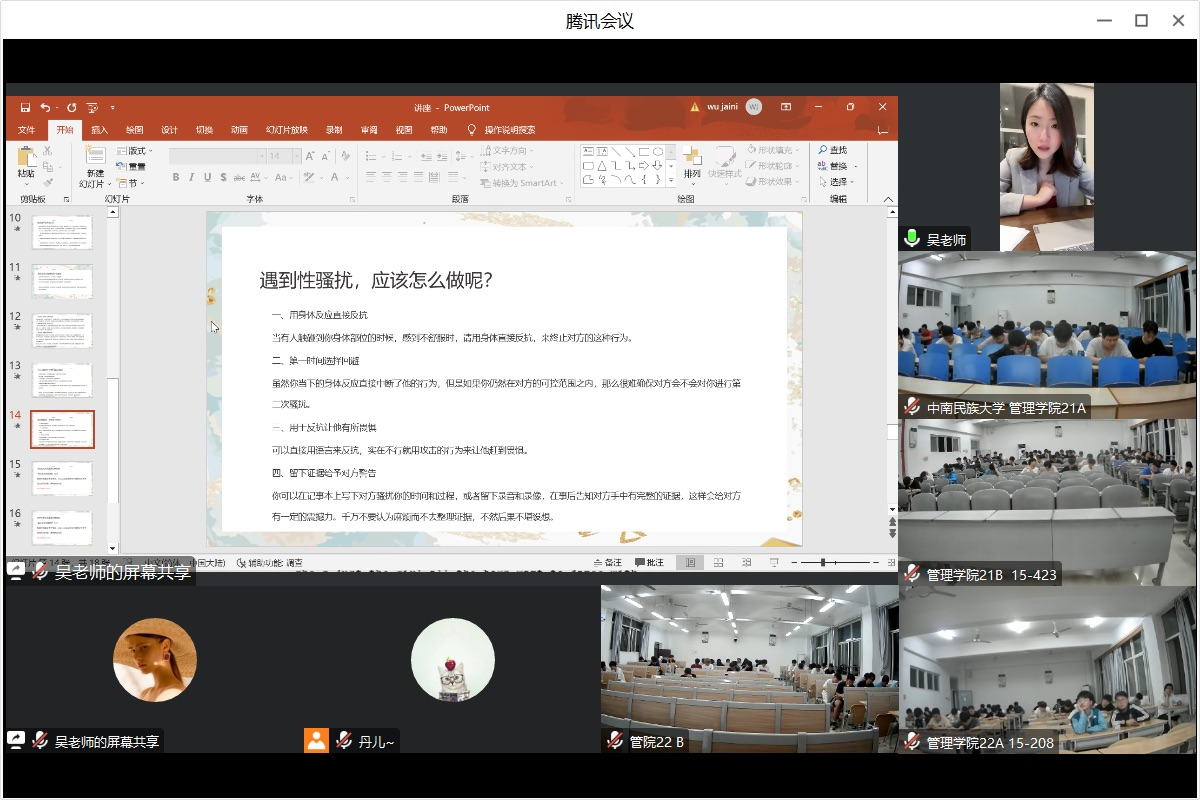
Task: Click the Find (查找) magnifier tool
Action: (832, 150)
